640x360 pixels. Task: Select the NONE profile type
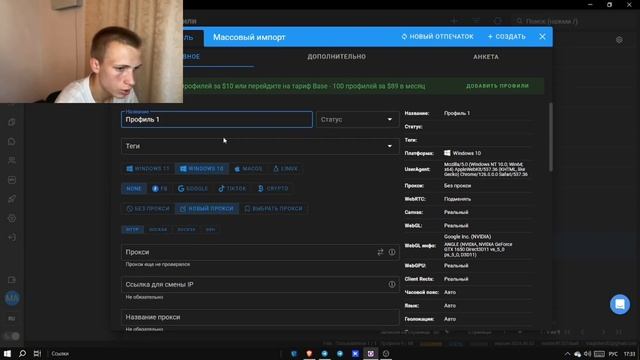134,189
